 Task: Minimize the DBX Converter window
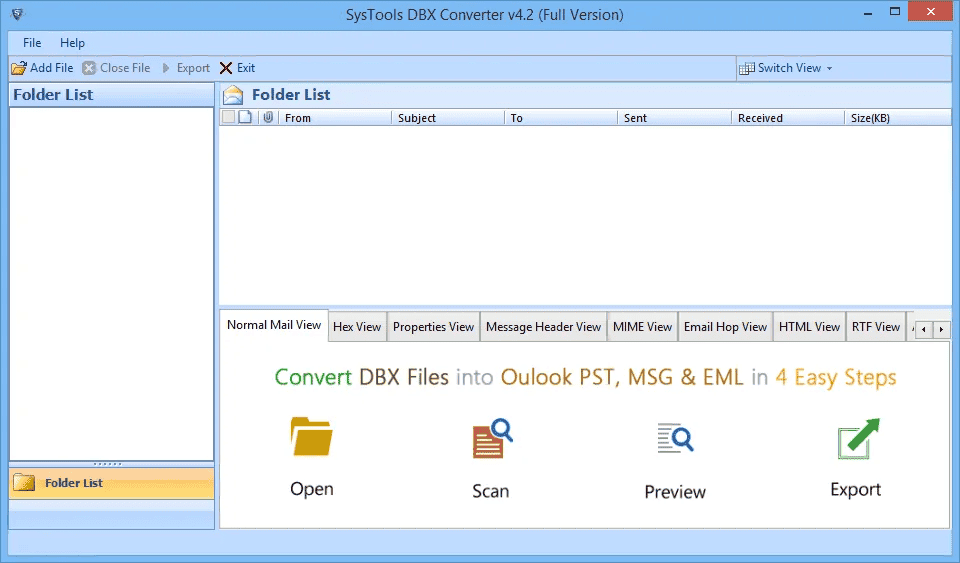tap(868, 12)
